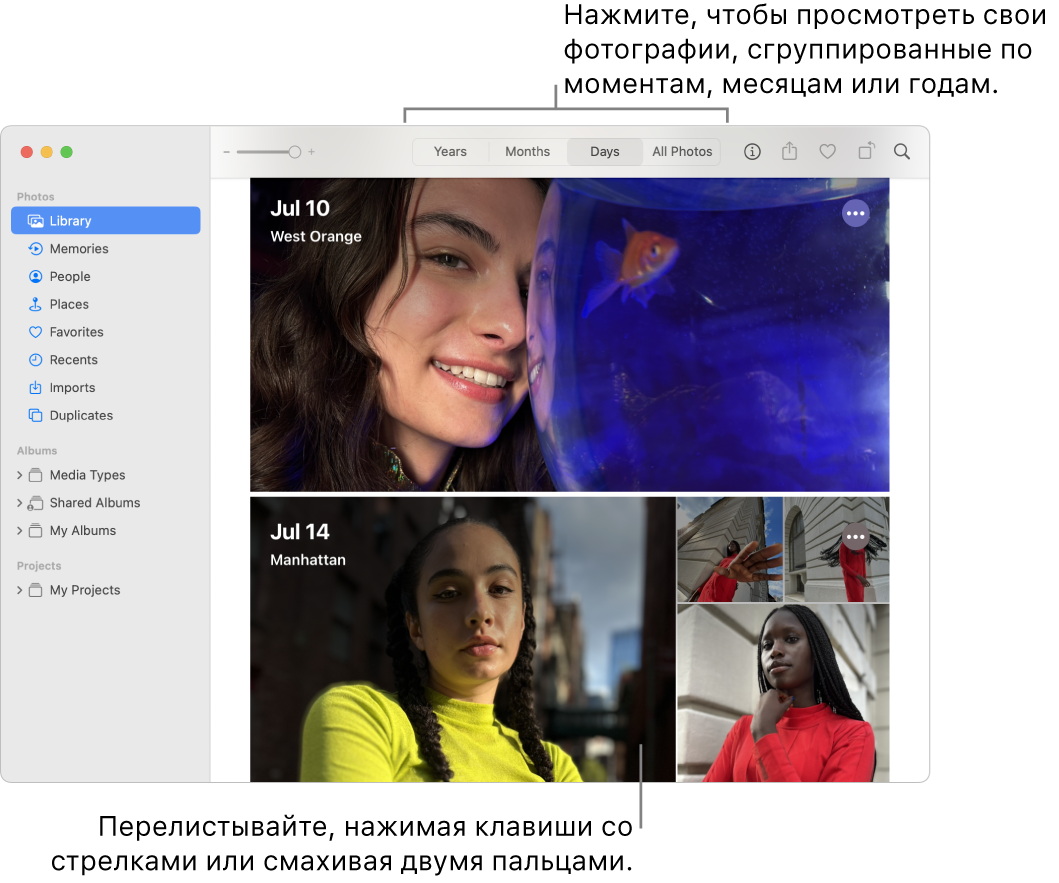Click the Share icon in toolbar
The width and height of the screenshot is (1059, 883).
pos(790,151)
